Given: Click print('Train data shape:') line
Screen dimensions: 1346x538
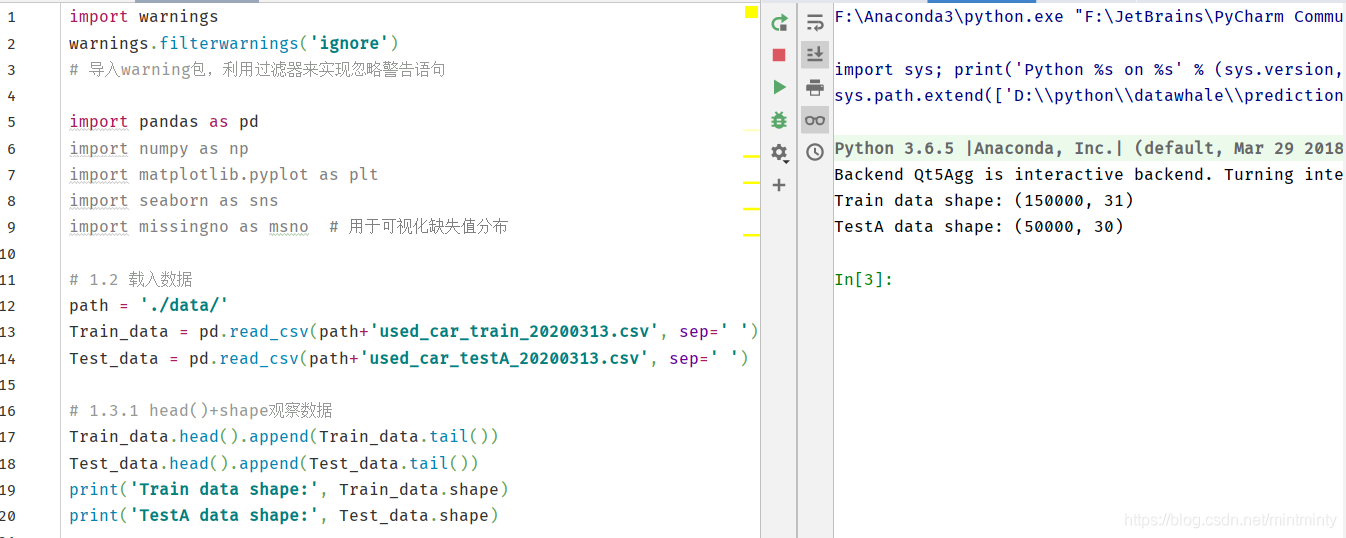Looking at the screenshot, I should (x=289, y=489).
